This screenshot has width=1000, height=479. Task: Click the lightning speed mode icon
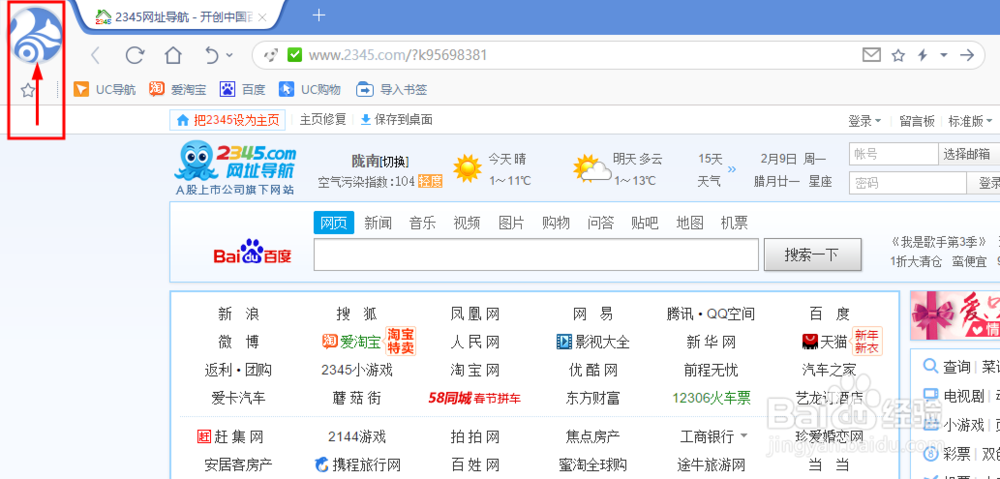click(x=922, y=55)
